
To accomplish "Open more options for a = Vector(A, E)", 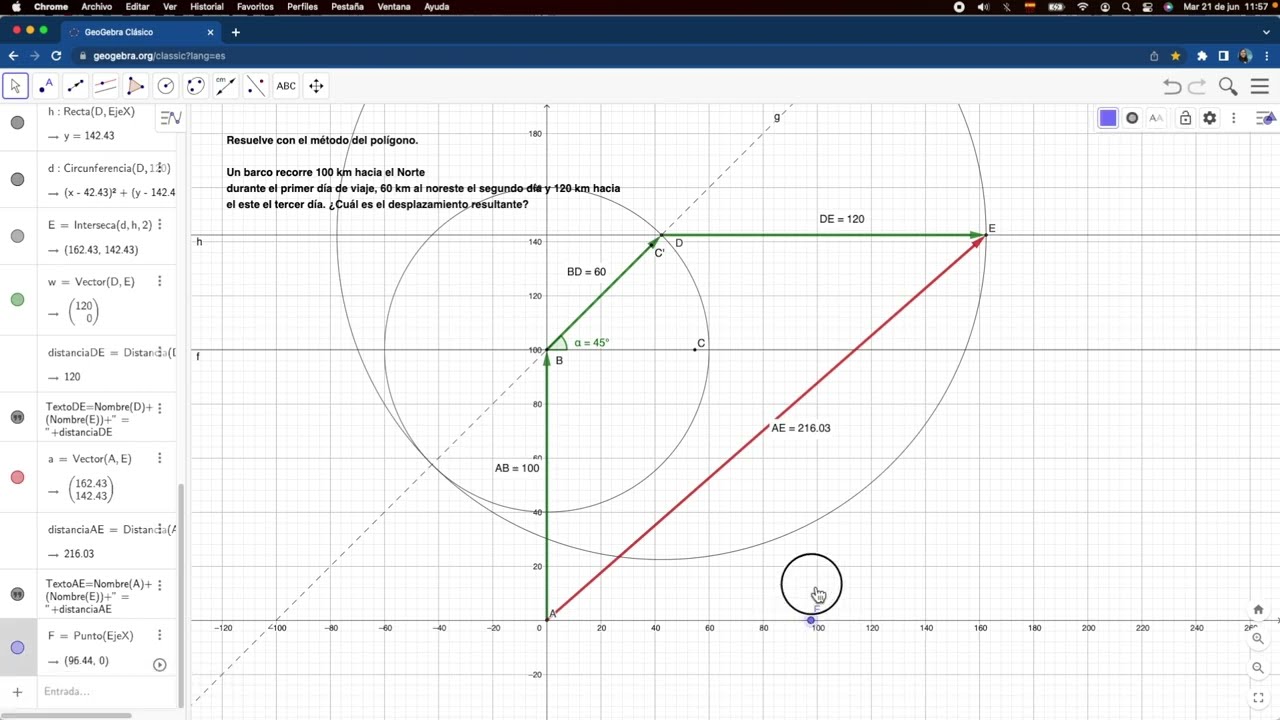I will 159,459.
